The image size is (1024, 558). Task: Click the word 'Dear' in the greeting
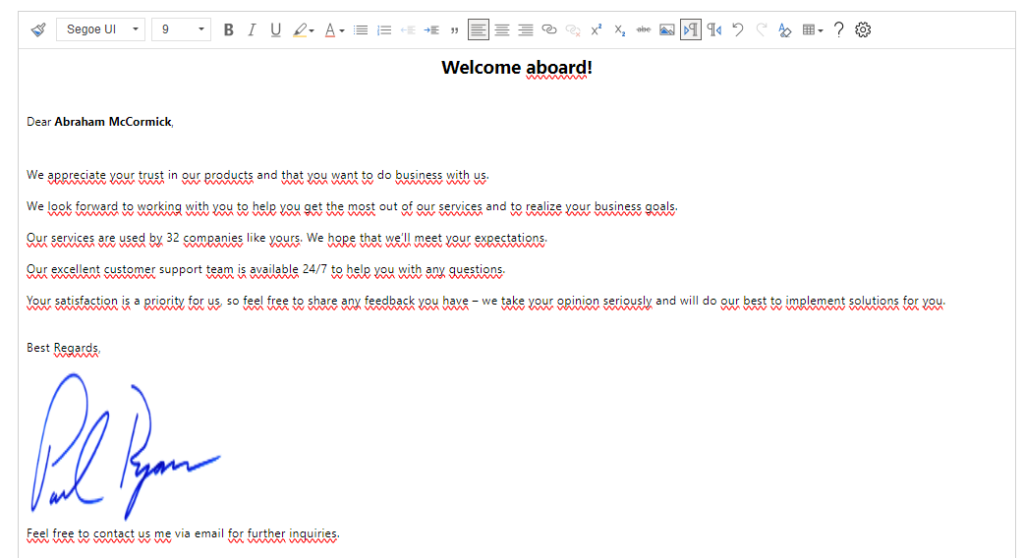click(39, 122)
